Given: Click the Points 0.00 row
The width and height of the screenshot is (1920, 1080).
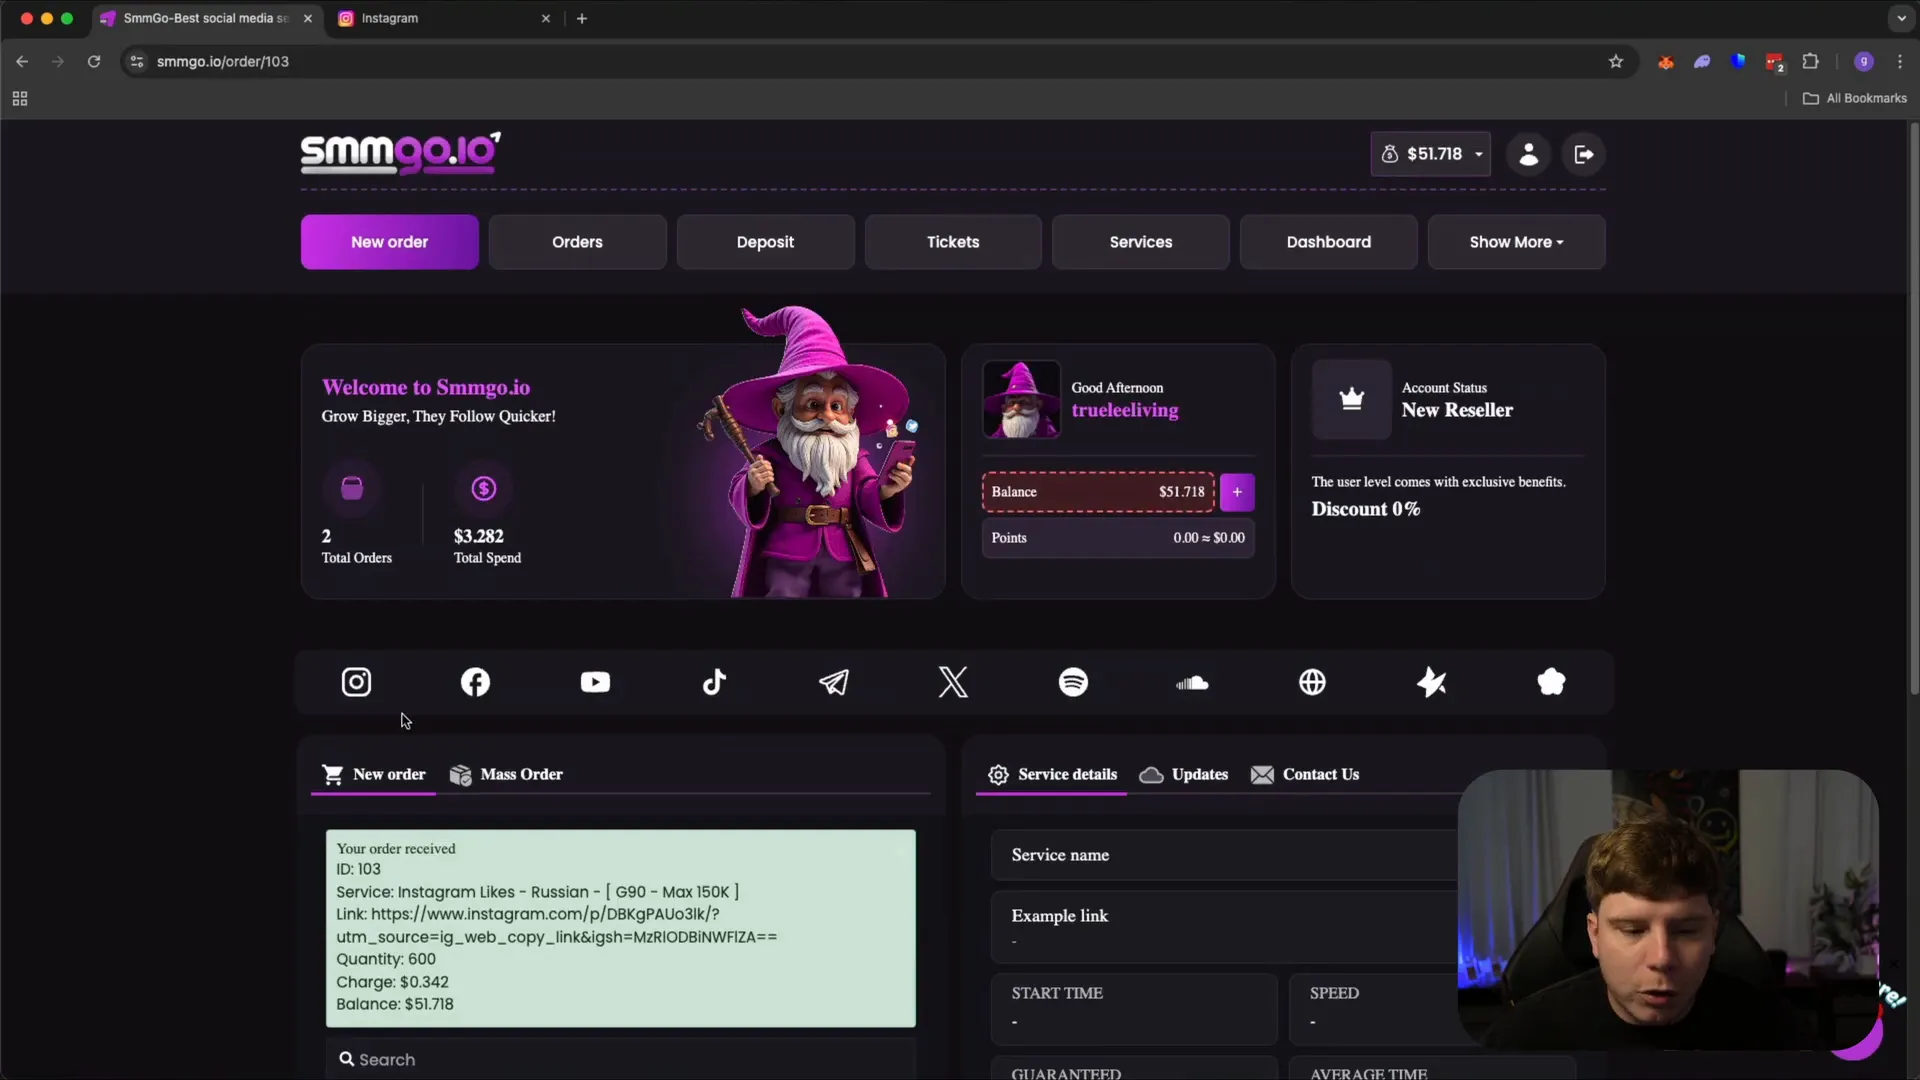Looking at the screenshot, I should (1118, 538).
